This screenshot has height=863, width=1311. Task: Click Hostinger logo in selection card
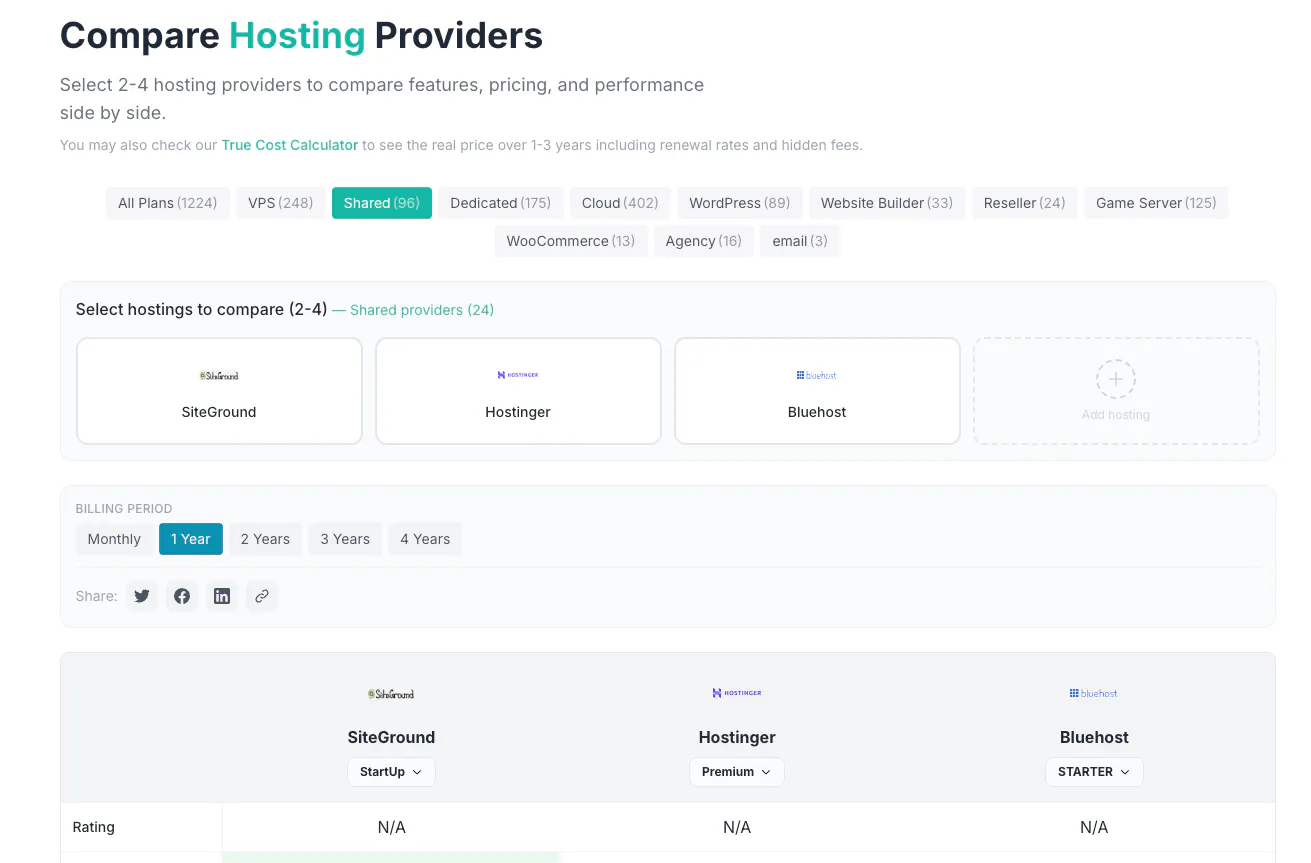[x=518, y=375]
